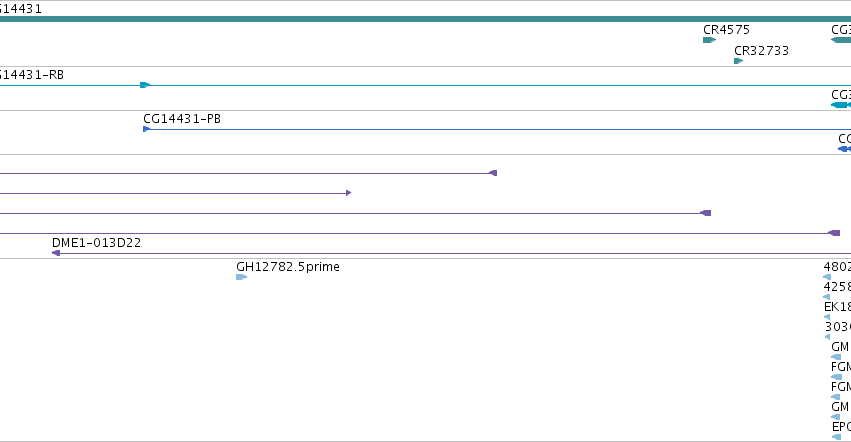Click the CR32733 label text

(x=761, y=50)
